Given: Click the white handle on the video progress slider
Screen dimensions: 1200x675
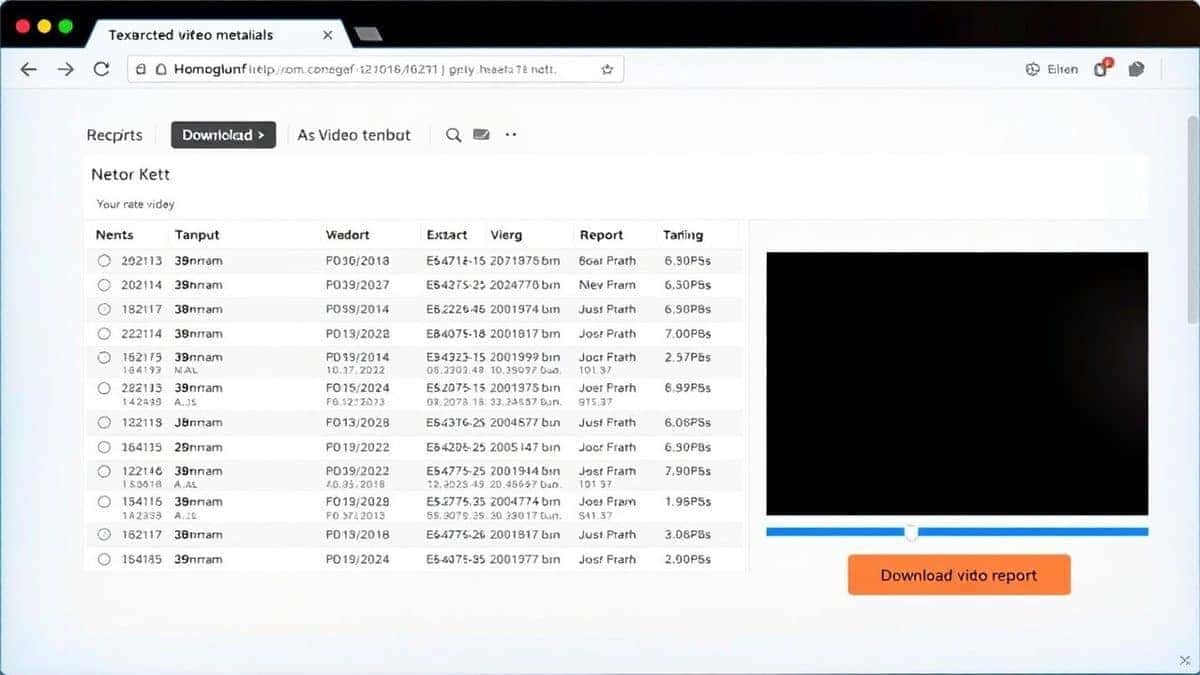Looking at the screenshot, I should [x=911, y=533].
